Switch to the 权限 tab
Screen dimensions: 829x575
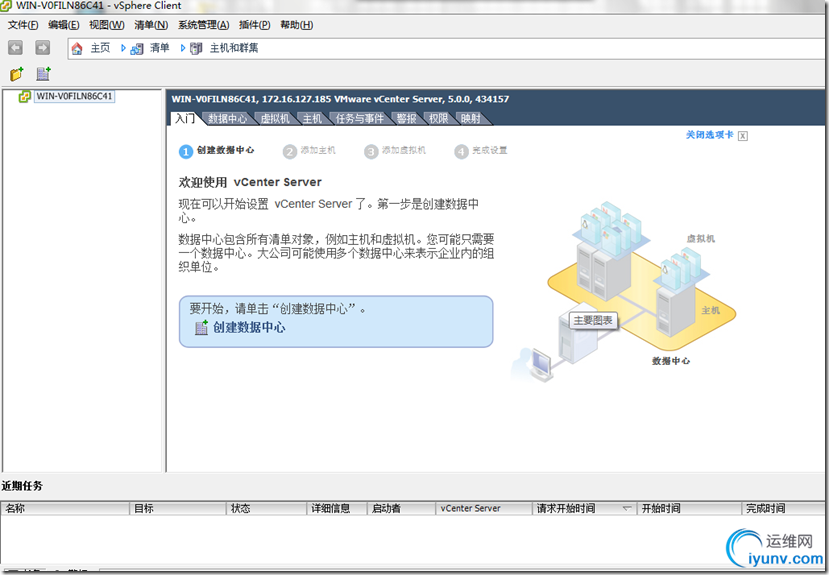tap(438, 118)
